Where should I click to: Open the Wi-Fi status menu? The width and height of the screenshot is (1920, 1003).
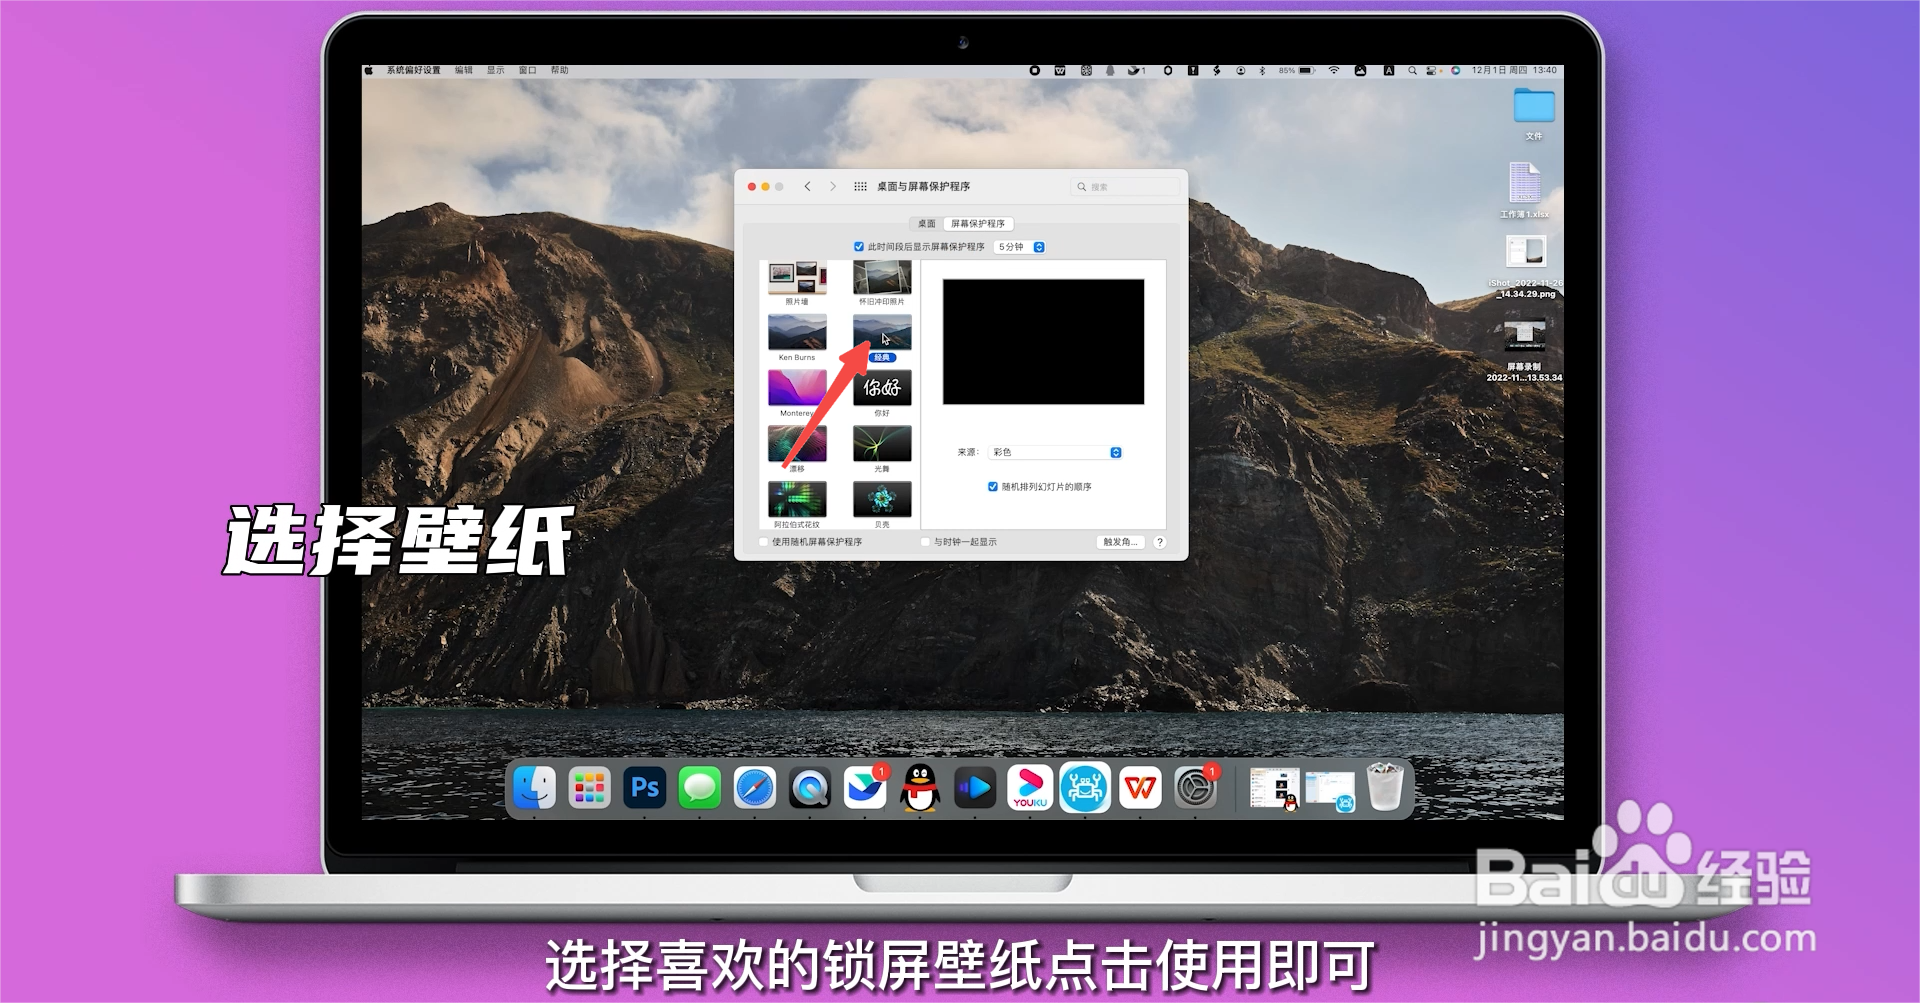(x=1334, y=70)
